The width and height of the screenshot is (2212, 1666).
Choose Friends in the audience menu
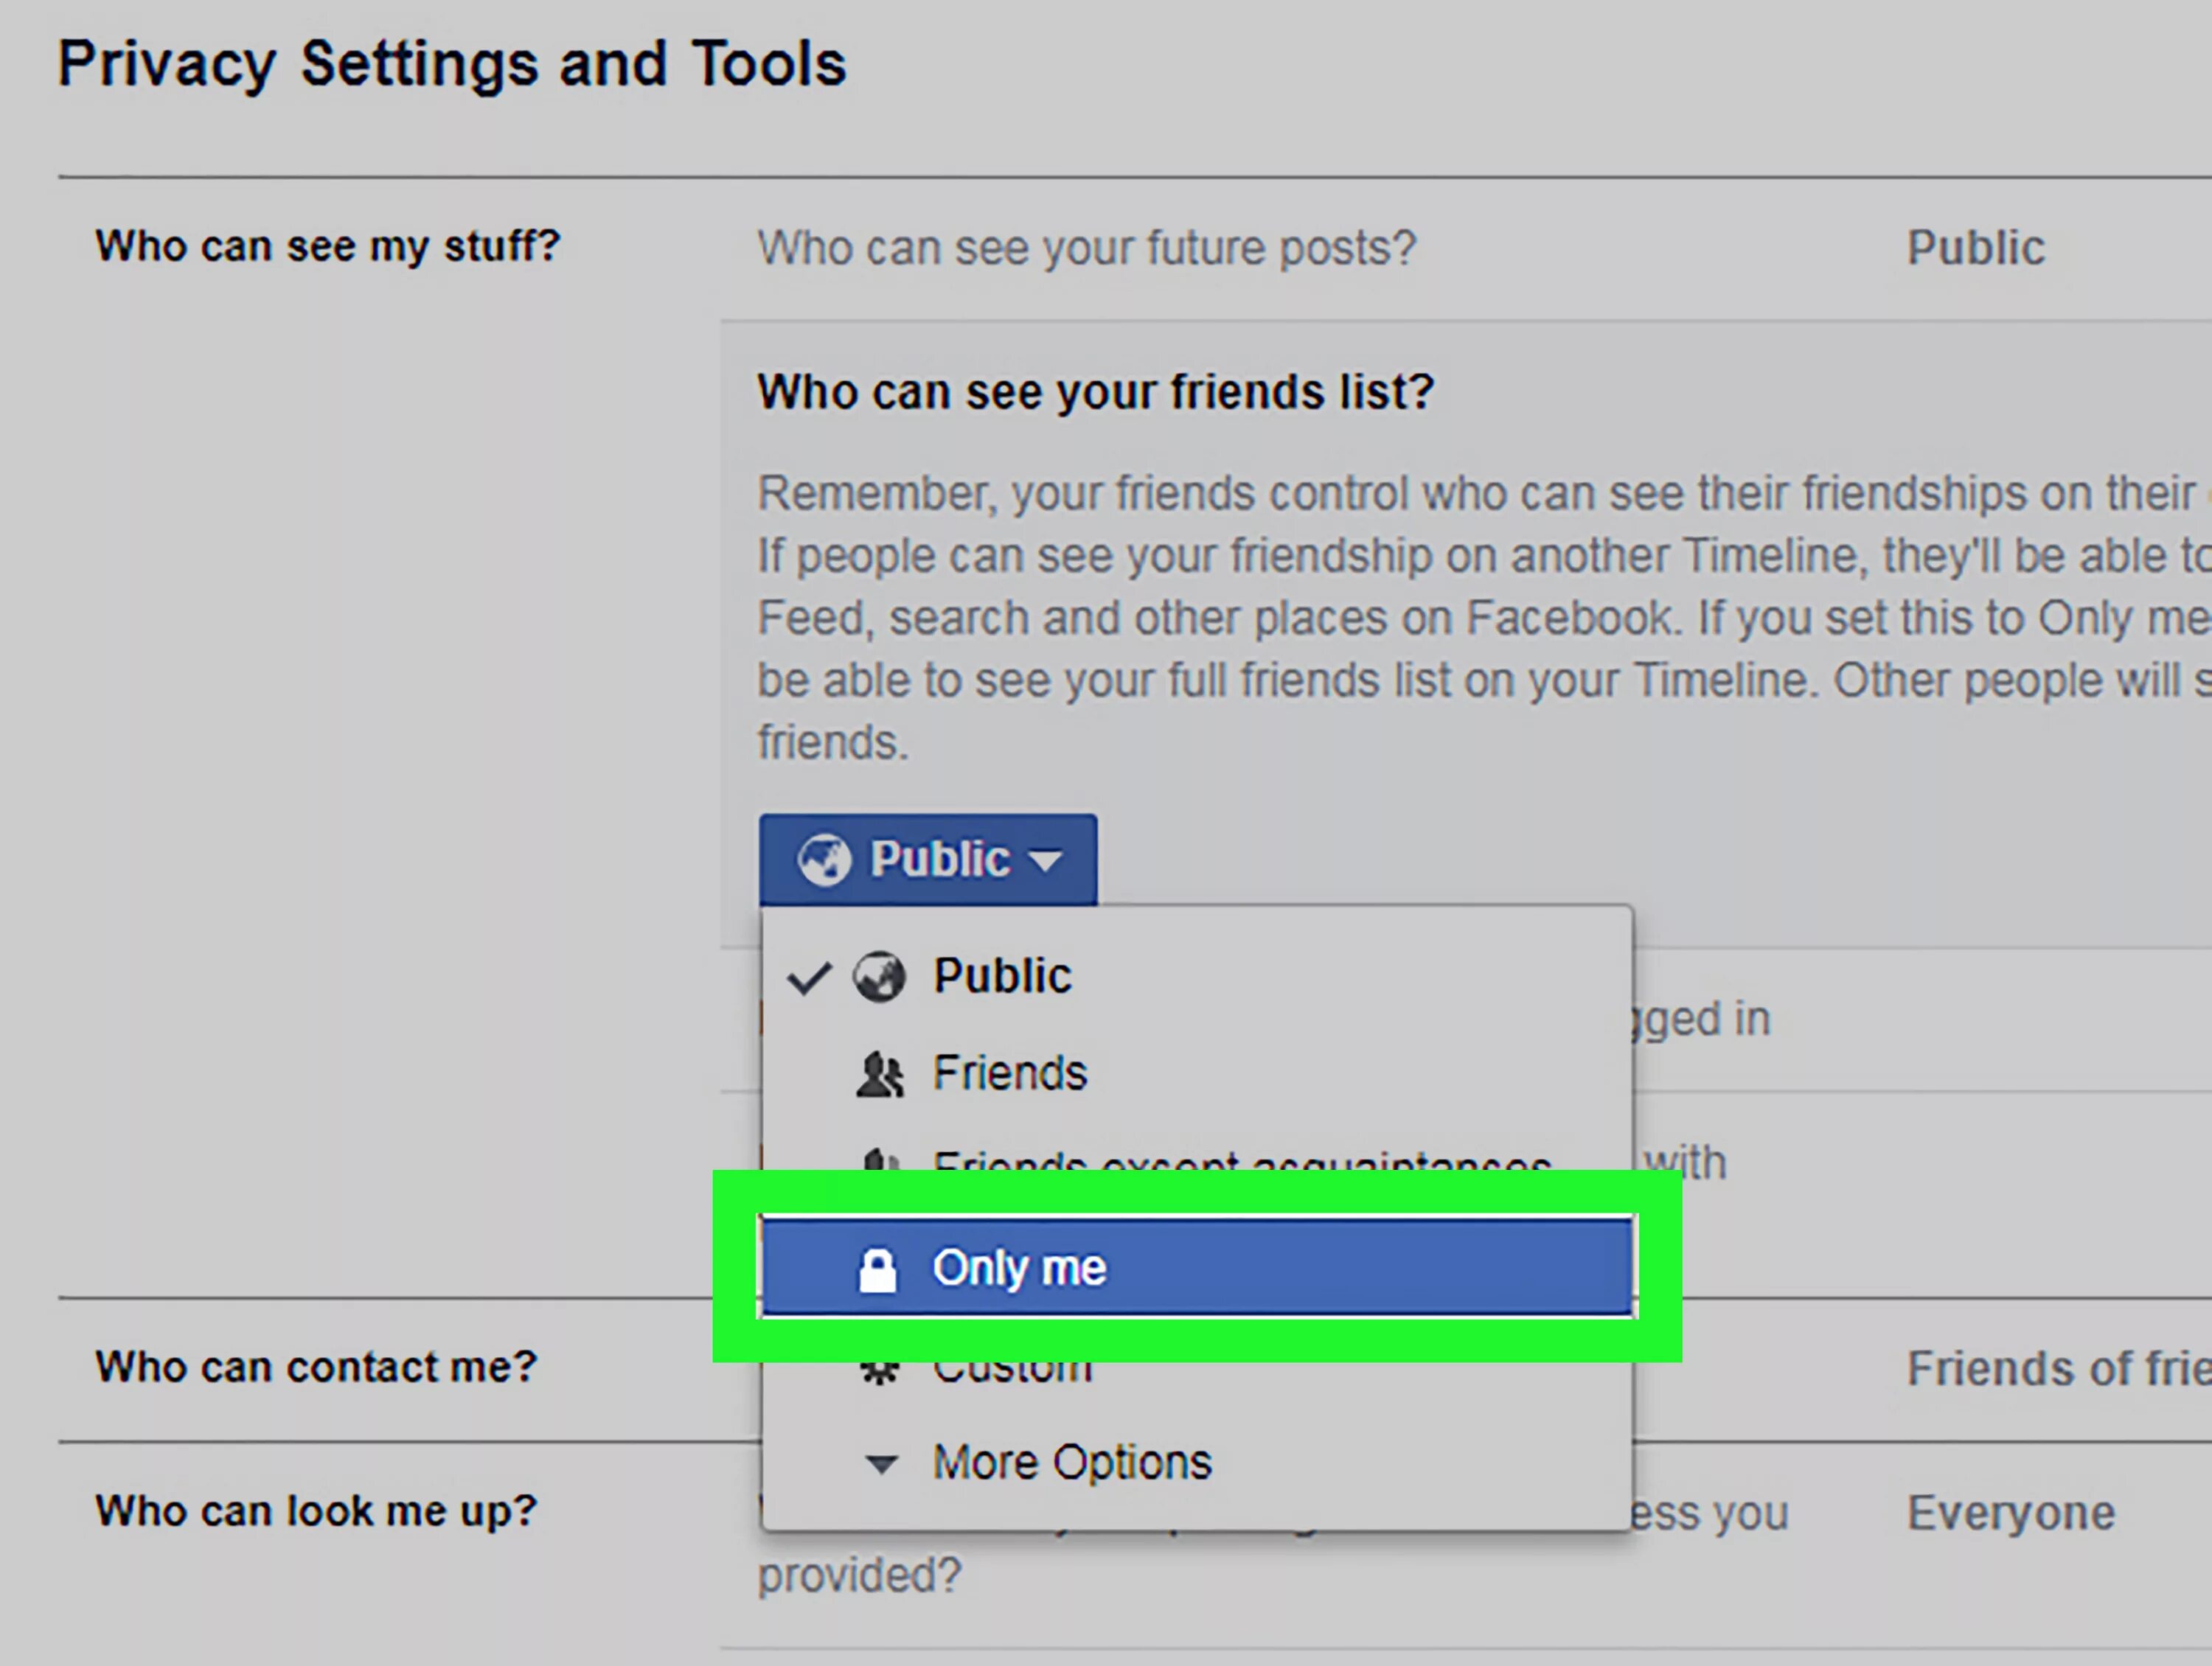[x=1196, y=1073]
